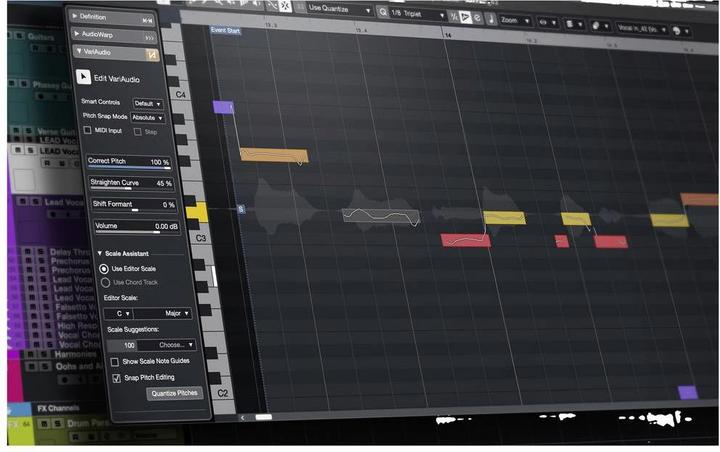Click grid icon left of Use Quantize

click(x=300, y=7)
